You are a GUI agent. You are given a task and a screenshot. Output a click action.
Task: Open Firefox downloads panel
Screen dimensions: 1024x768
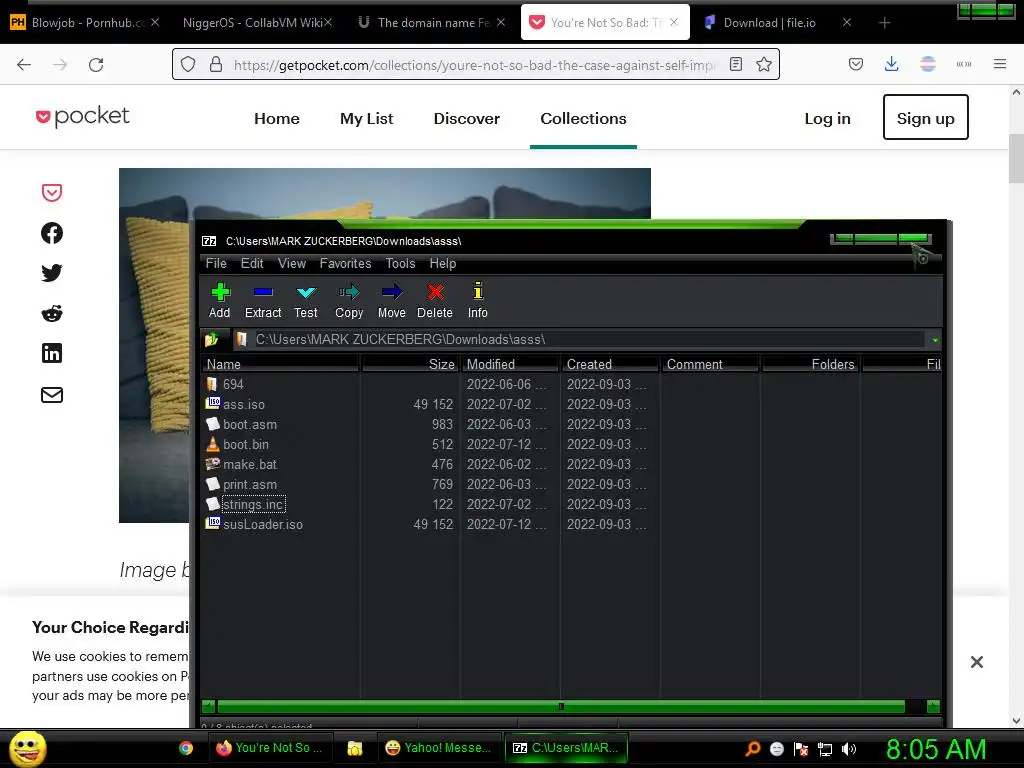[x=891, y=64]
